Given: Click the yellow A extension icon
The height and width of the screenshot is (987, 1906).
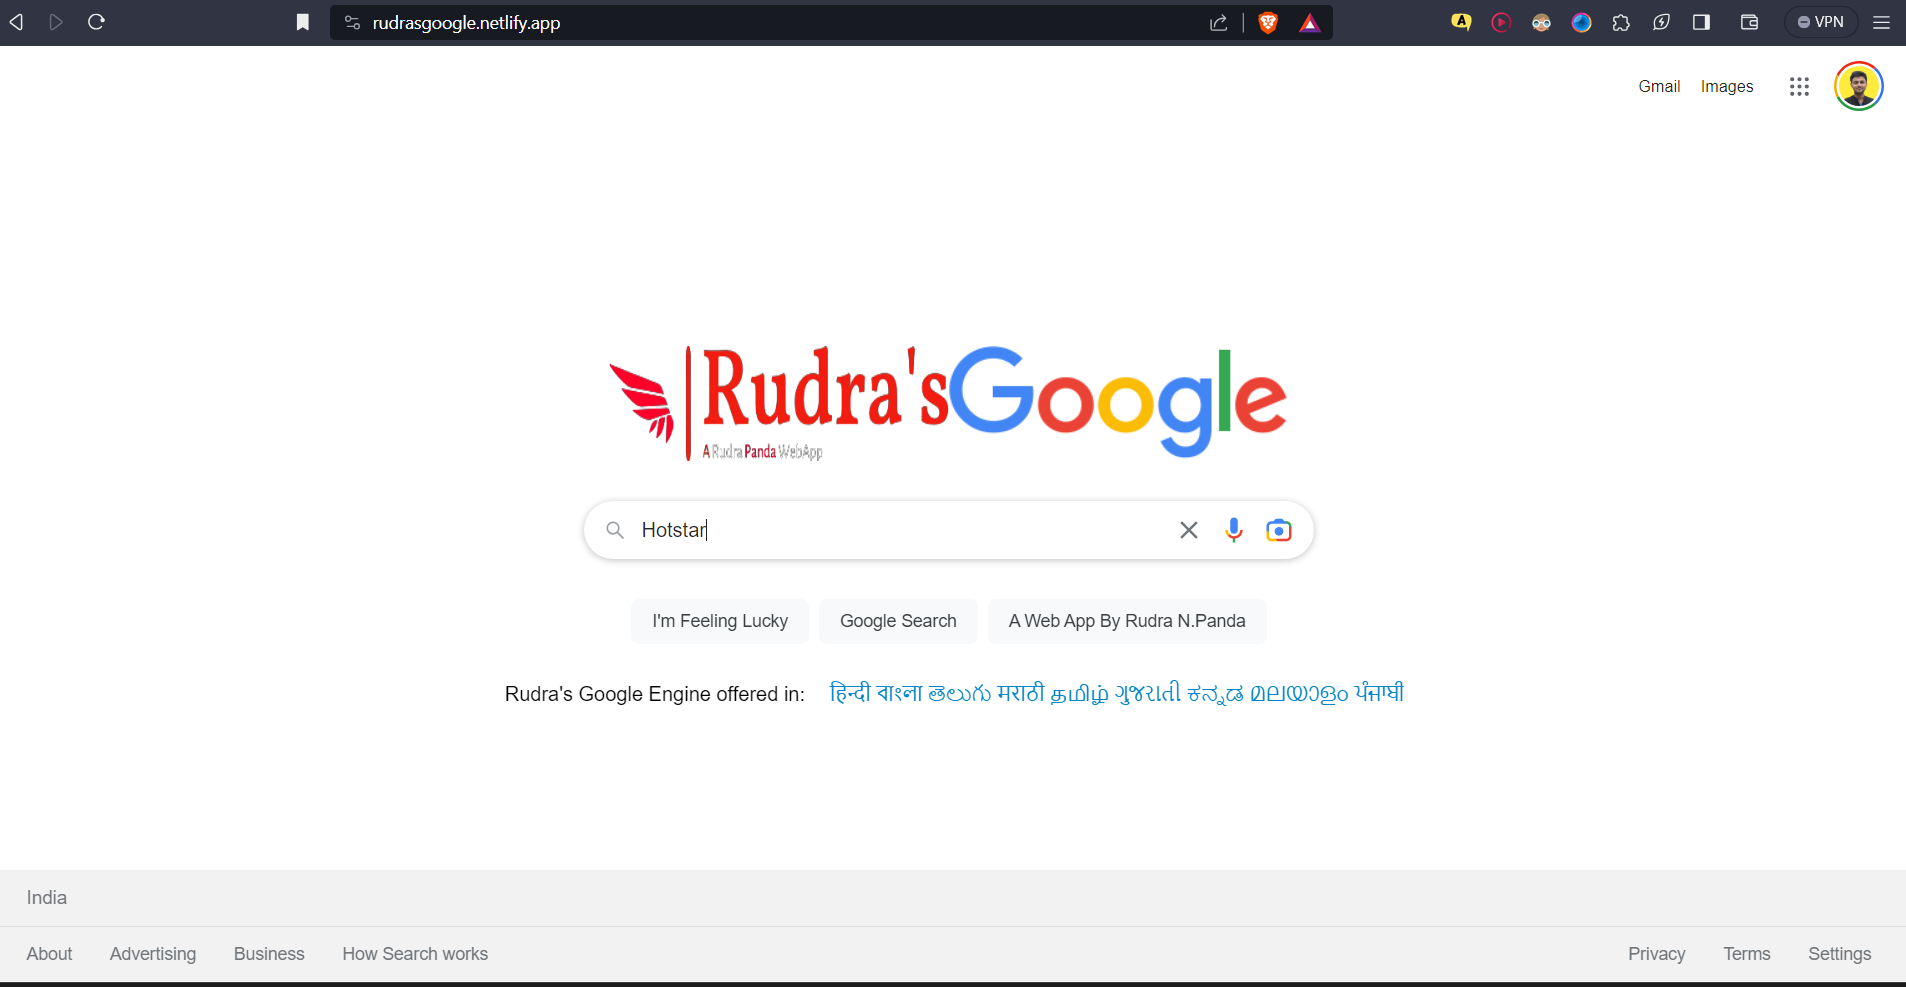Looking at the screenshot, I should (x=1461, y=22).
